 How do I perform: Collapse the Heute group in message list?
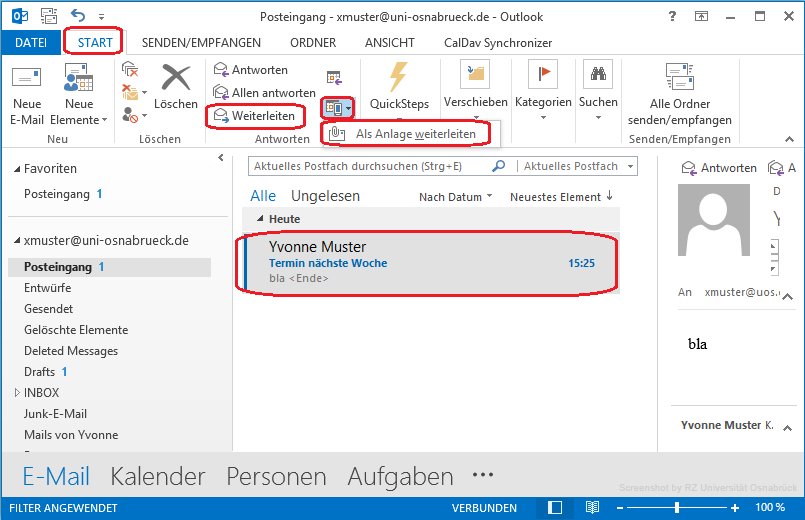tap(260, 219)
